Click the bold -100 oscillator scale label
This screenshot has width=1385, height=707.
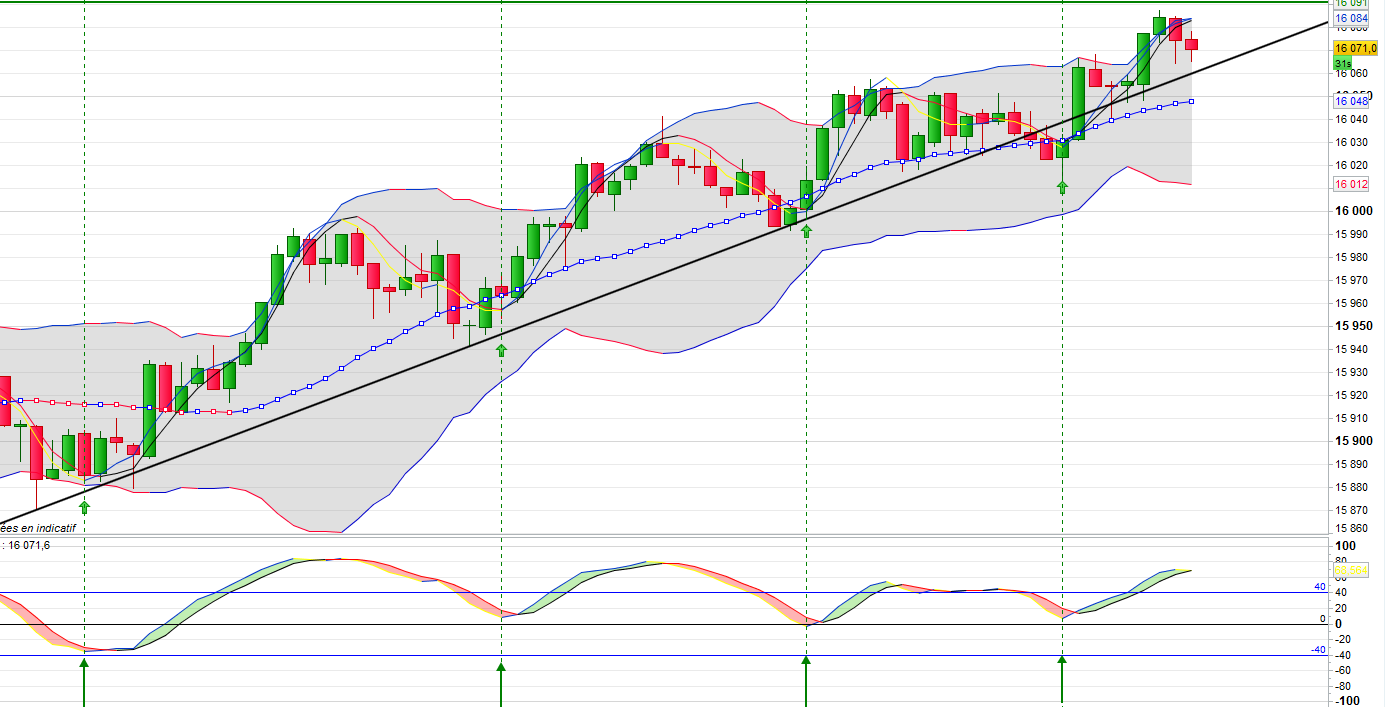point(1347,701)
